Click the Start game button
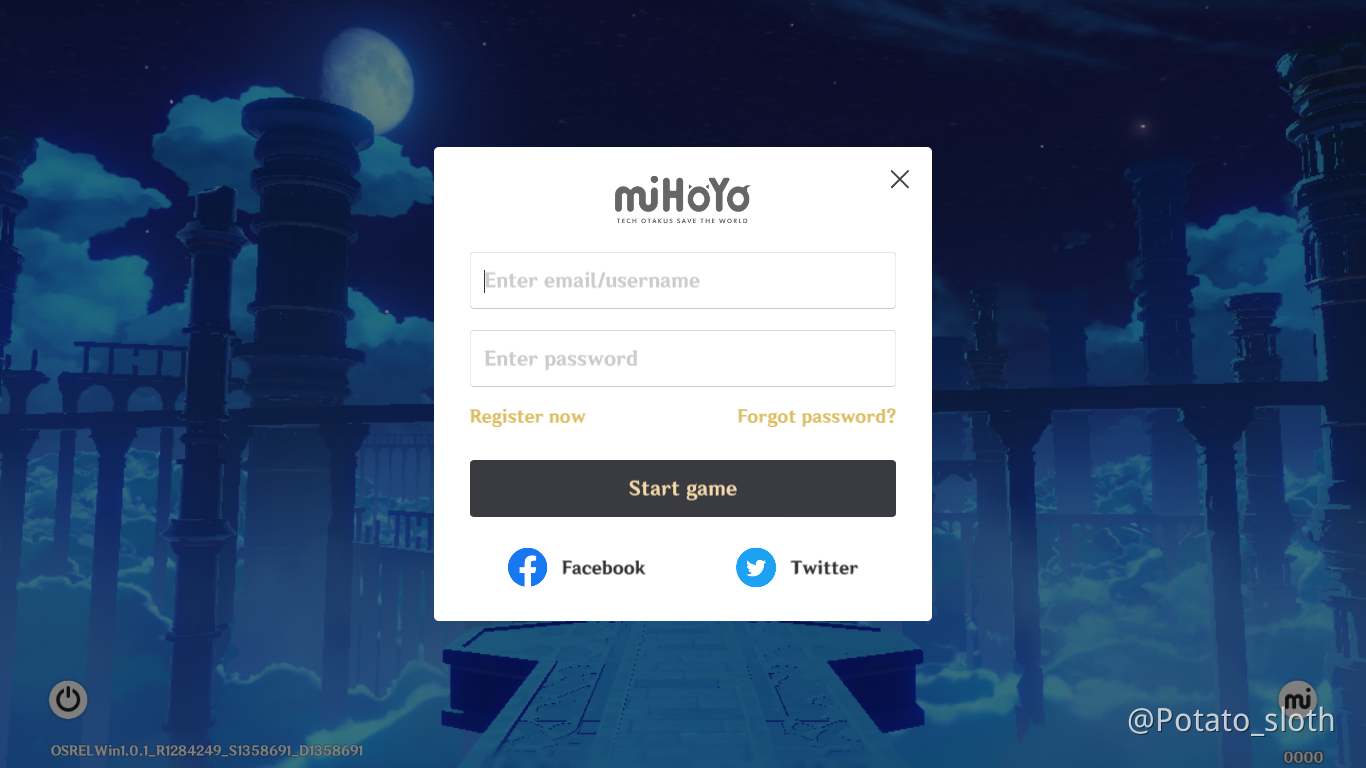The image size is (1366, 768). pos(683,488)
